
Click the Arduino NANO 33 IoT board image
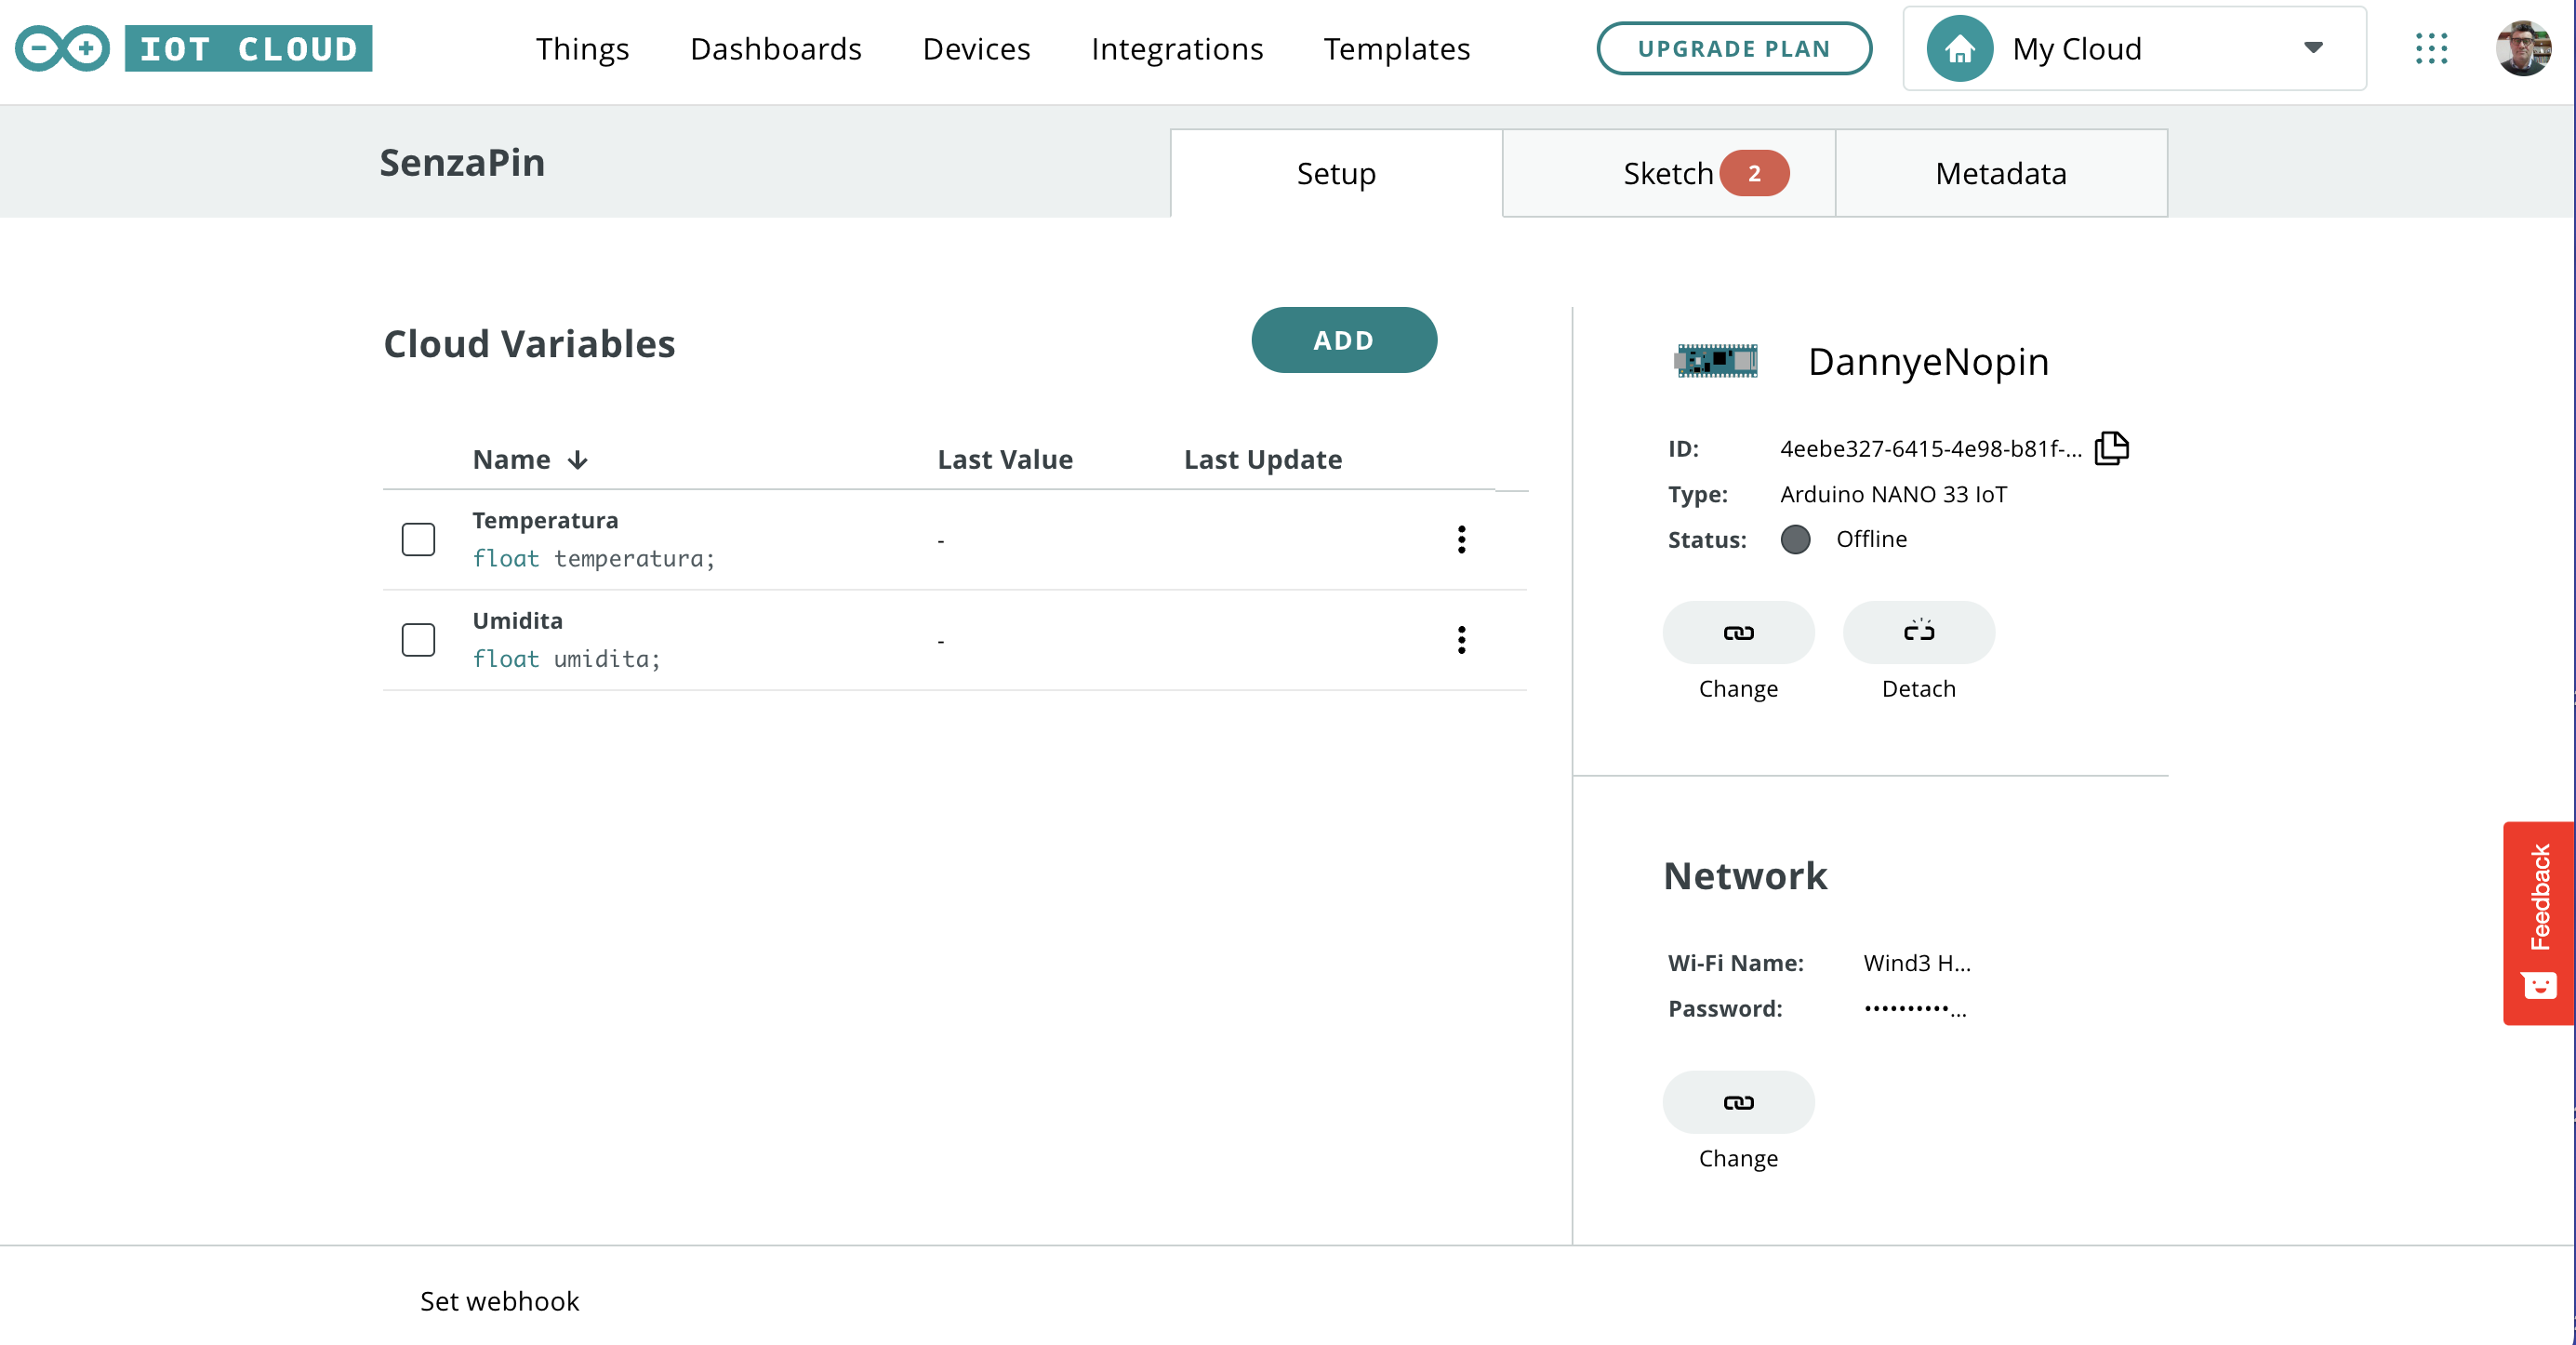point(1716,360)
